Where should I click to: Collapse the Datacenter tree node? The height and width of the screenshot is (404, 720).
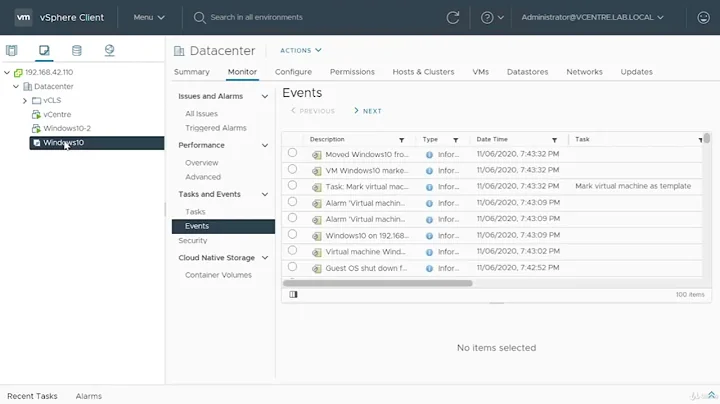tap(16, 86)
